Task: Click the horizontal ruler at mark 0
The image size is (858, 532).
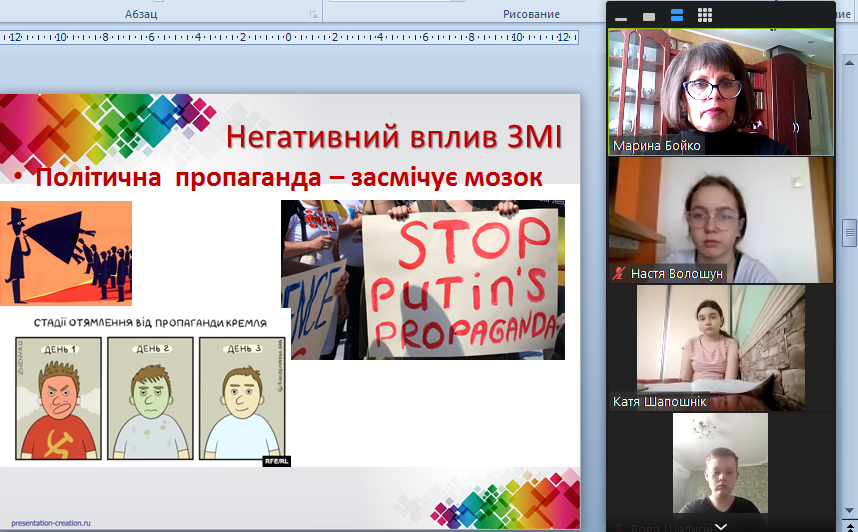Action: pos(288,37)
